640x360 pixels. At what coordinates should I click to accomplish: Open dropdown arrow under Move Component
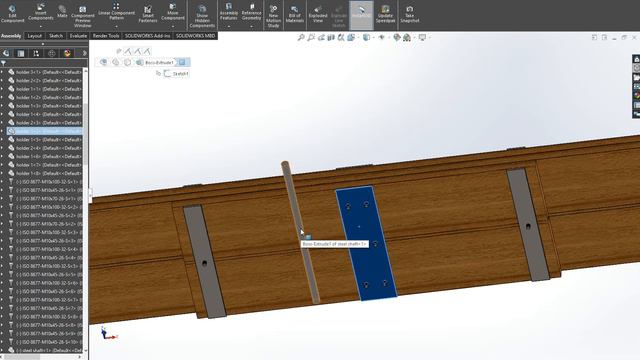pos(173,27)
